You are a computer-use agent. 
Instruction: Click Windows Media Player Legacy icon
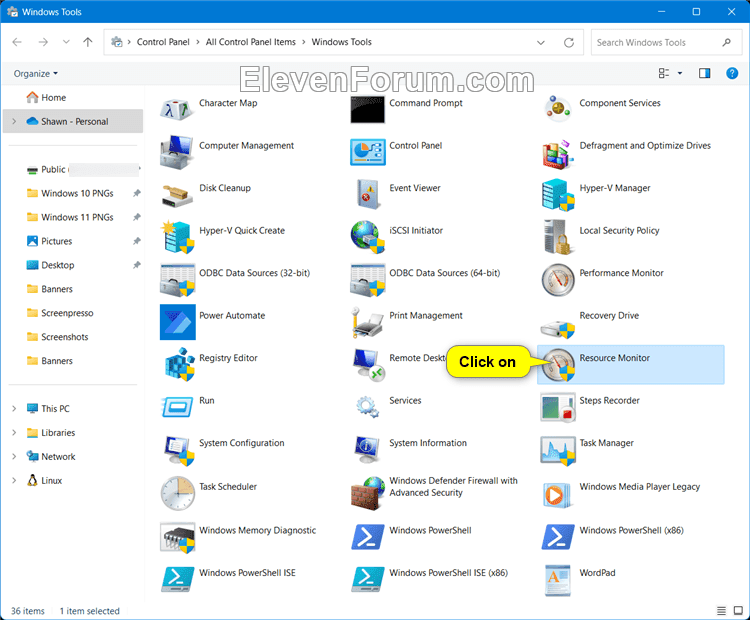(x=557, y=495)
